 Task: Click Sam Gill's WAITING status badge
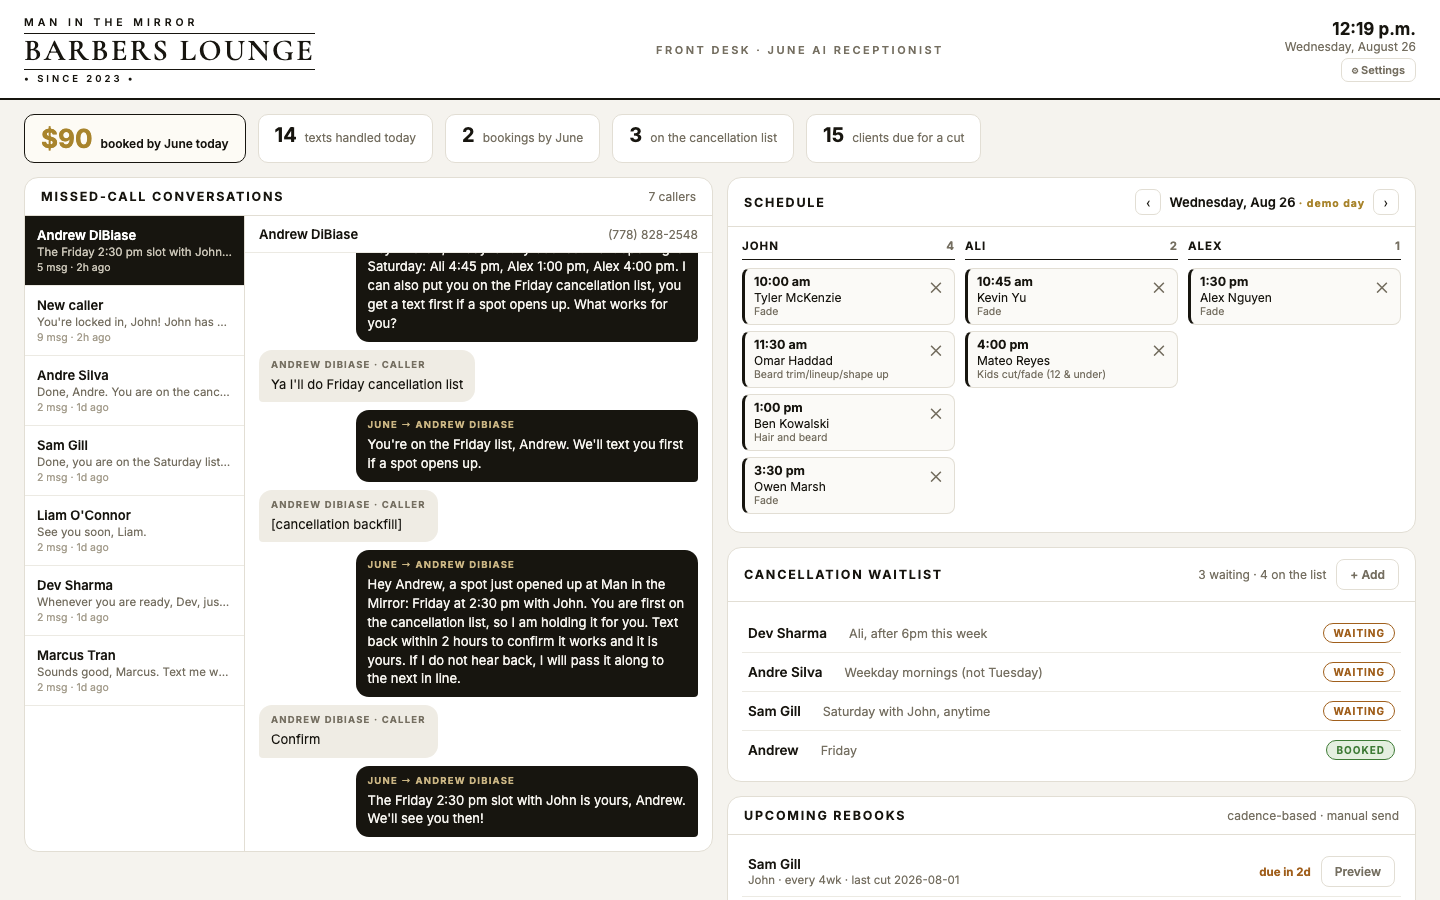[x=1359, y=711]
